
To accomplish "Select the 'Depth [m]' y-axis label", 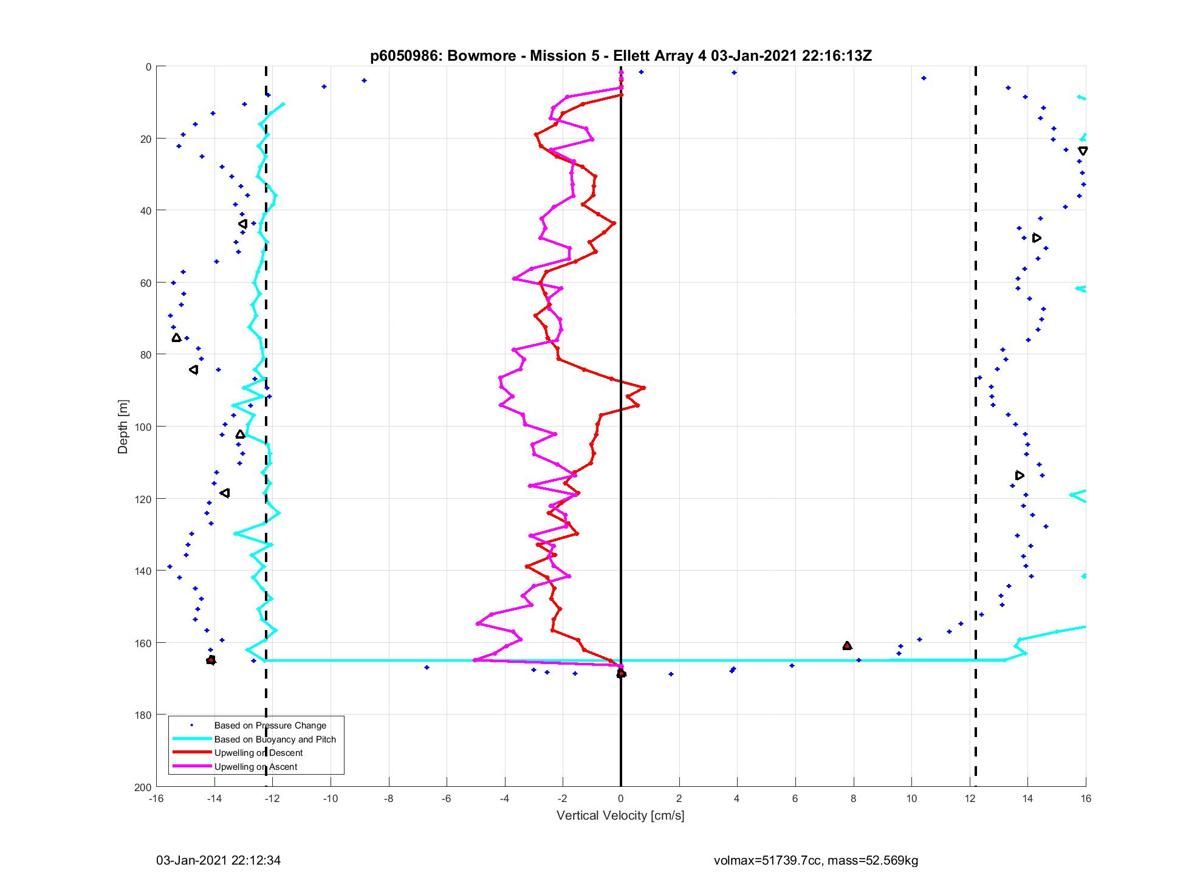I will (124, 427).
